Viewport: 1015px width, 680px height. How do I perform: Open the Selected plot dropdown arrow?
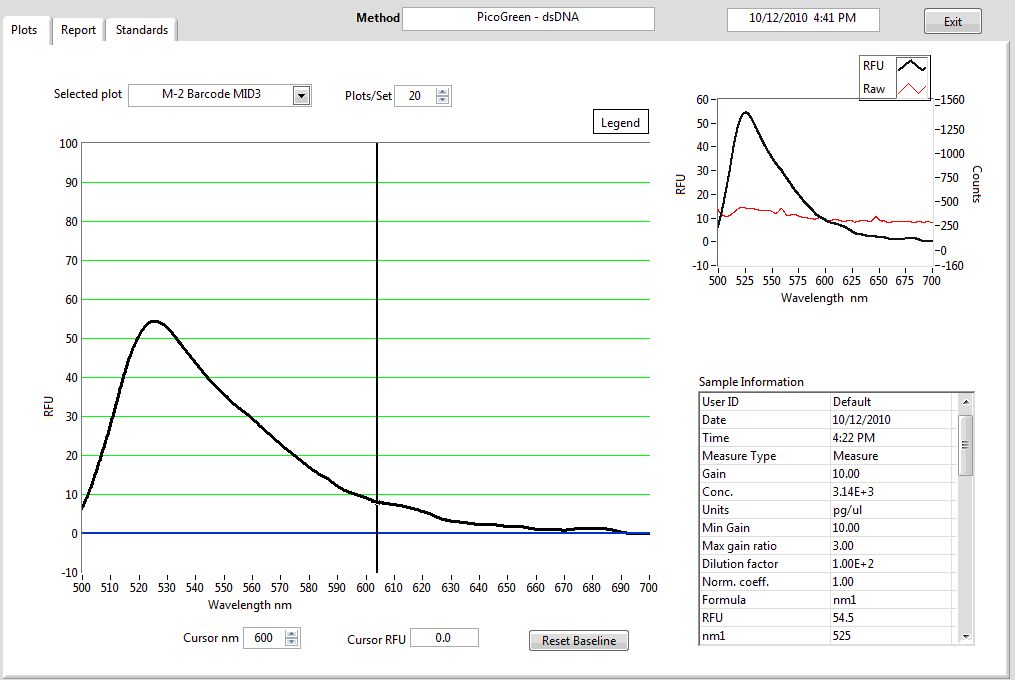(x=301, y=95)
